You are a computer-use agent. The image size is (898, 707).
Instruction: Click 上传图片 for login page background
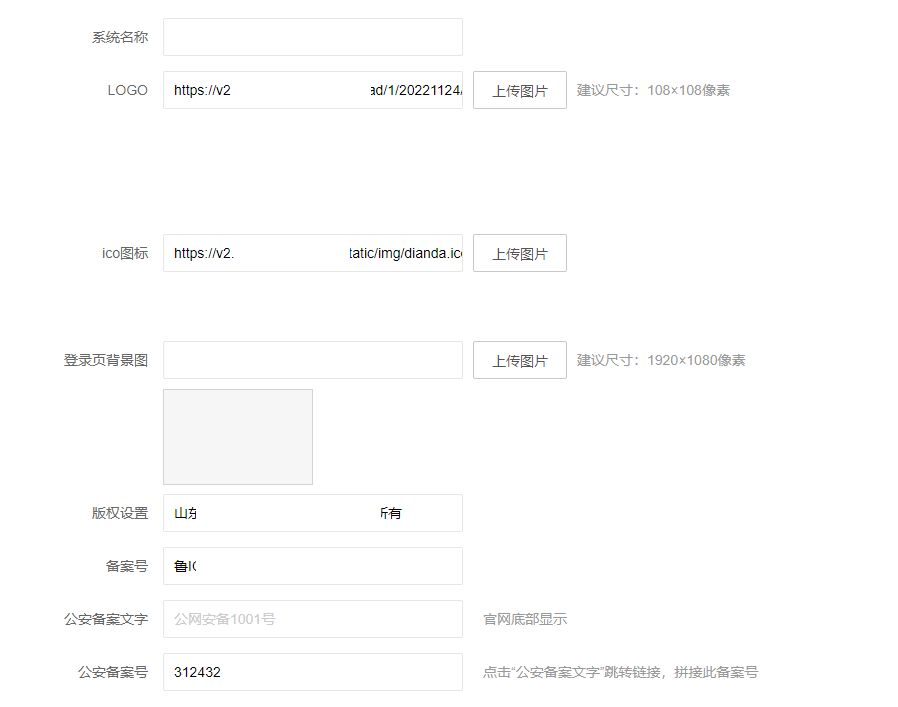coord(519,360)
